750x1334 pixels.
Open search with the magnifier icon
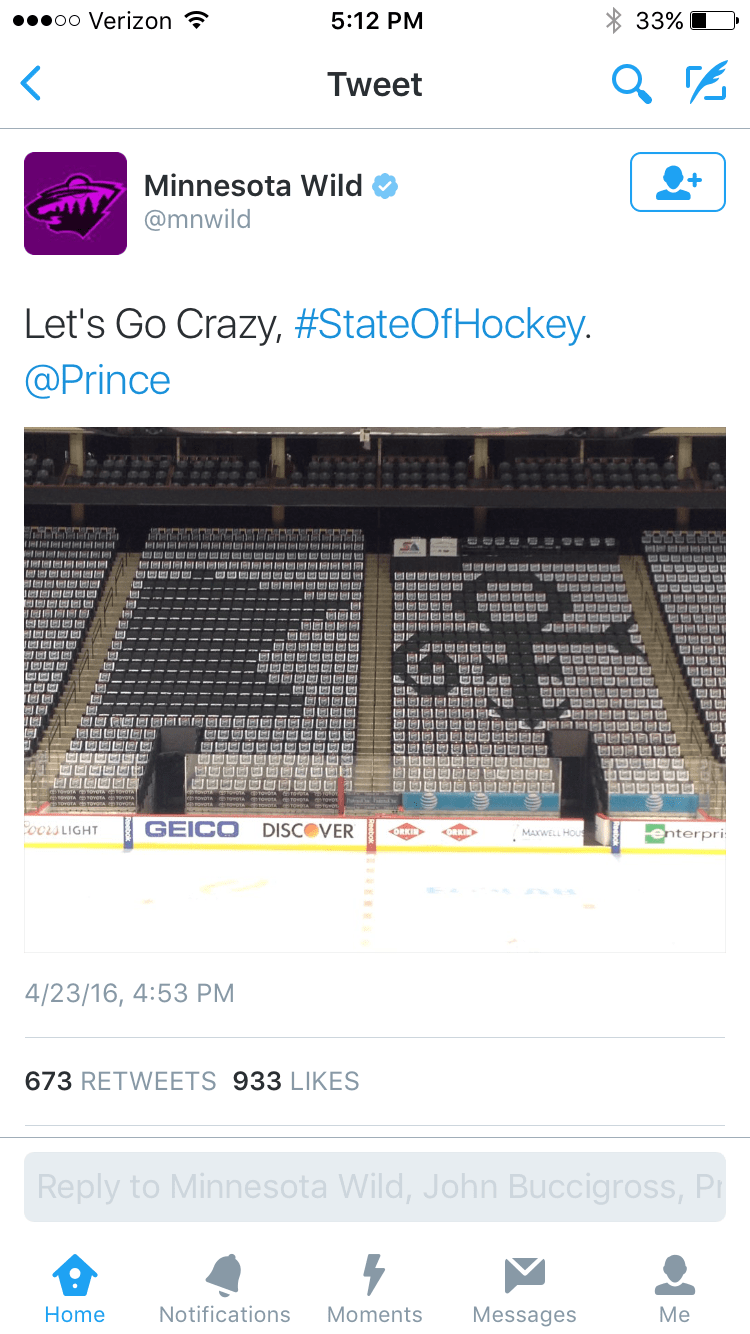pyautogui.click(x=631, y=84)
